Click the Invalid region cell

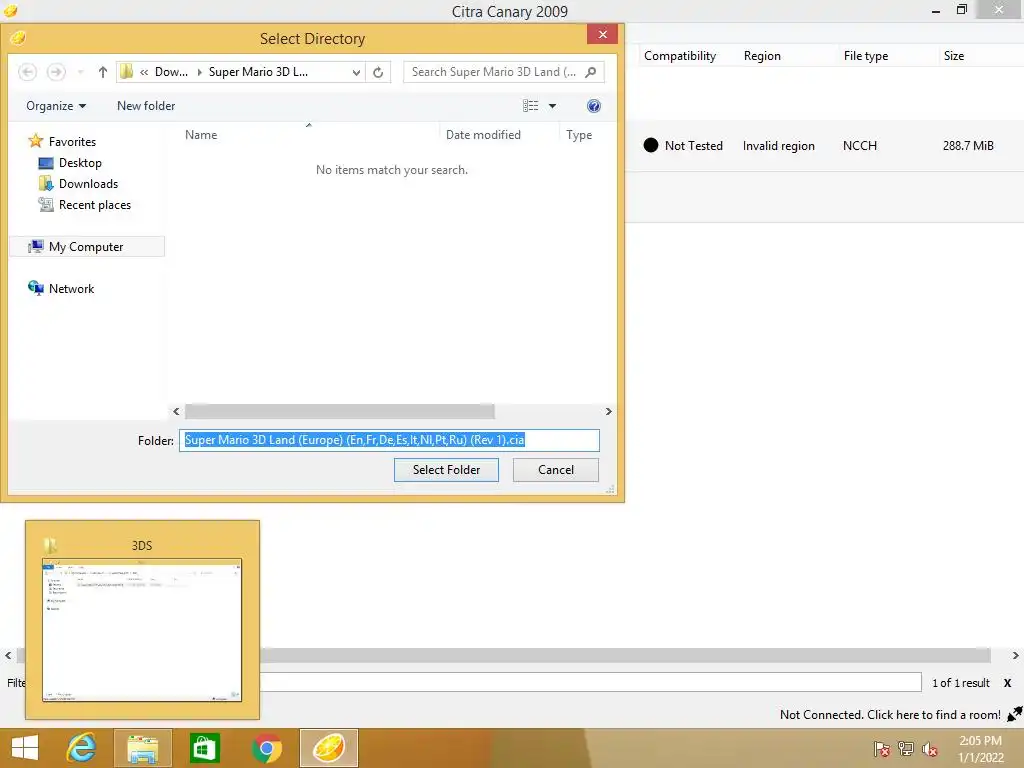[778, 146]
